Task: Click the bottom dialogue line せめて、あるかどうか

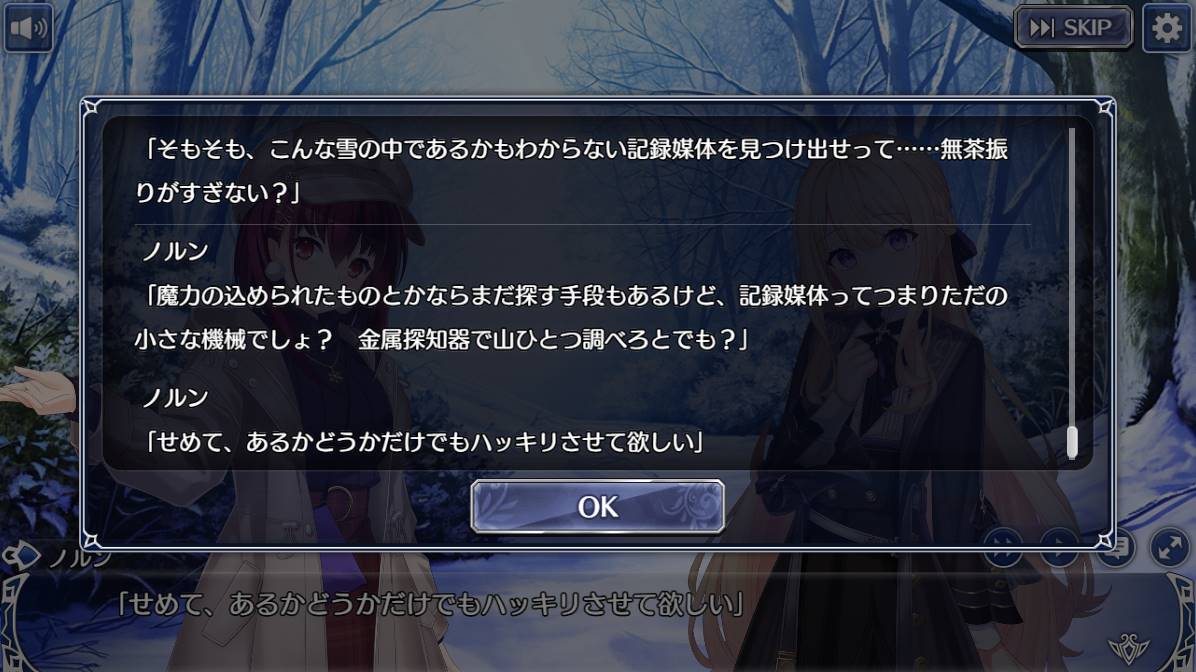Action: click(429, 604)
